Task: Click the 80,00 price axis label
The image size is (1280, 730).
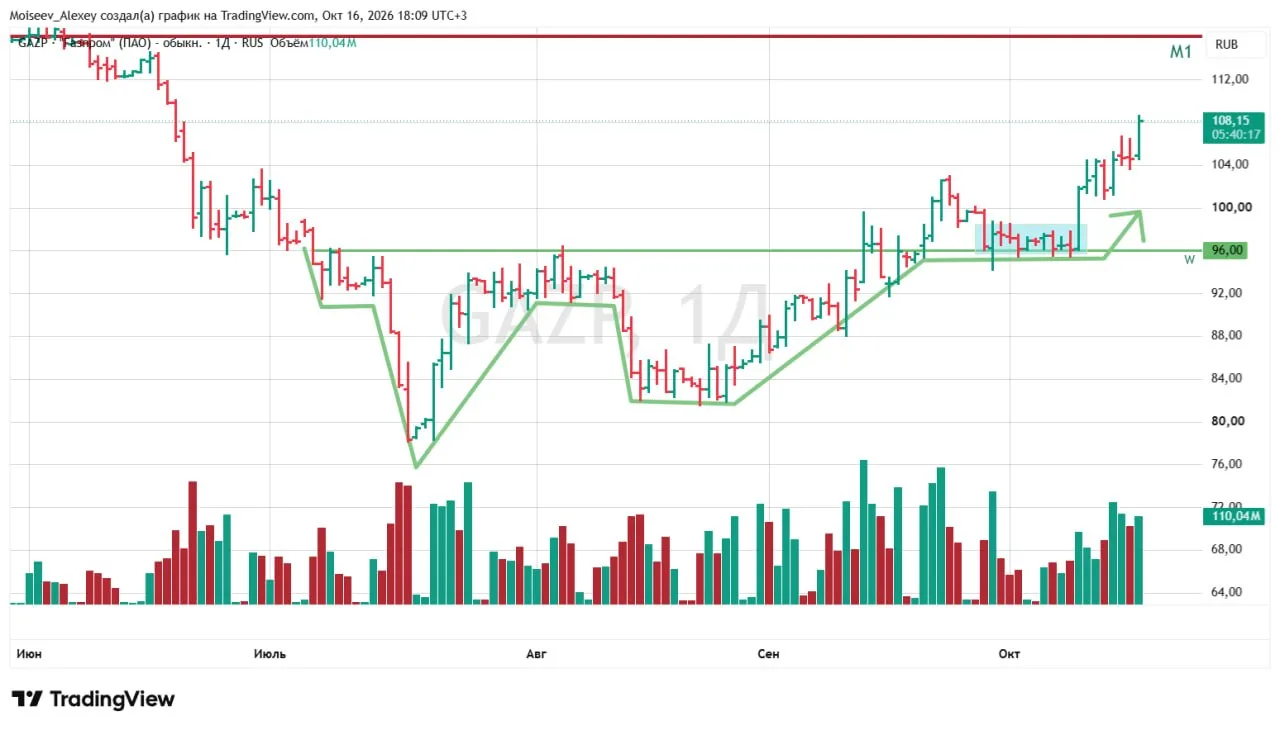Action: tap(1230, 421)
